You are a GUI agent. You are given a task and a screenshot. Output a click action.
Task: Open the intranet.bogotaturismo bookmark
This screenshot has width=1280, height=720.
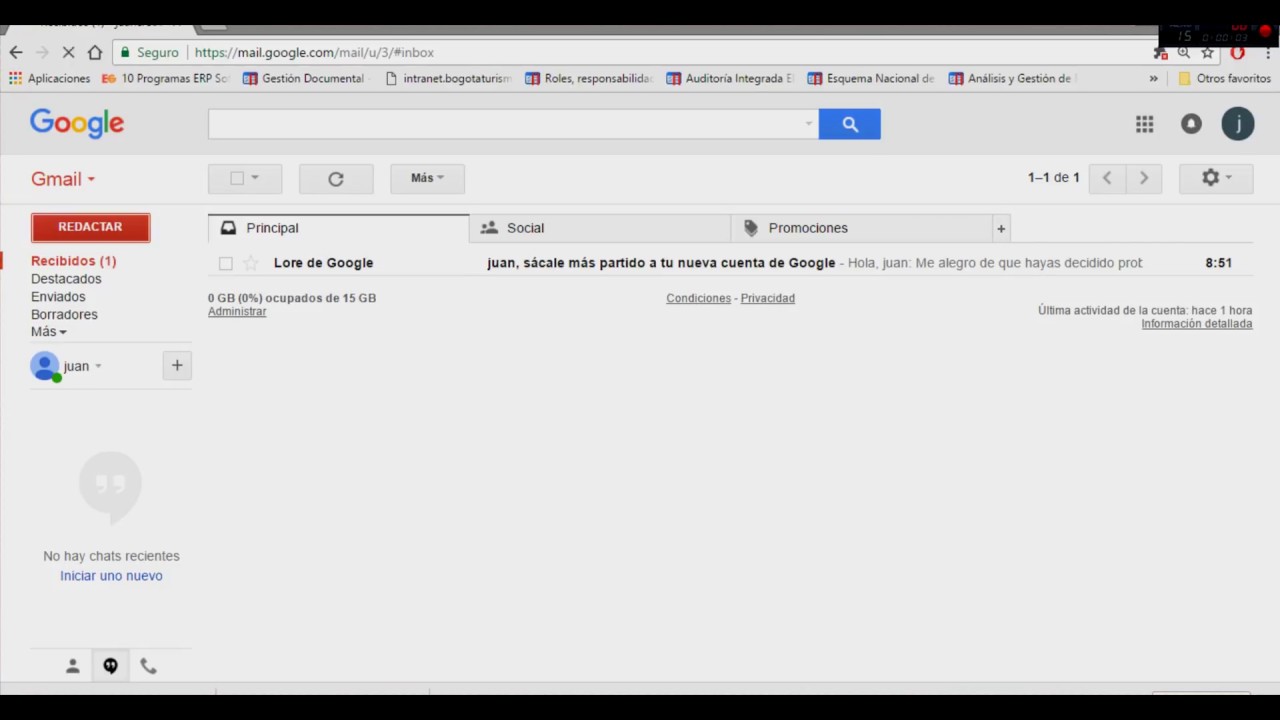pos(448,78)
